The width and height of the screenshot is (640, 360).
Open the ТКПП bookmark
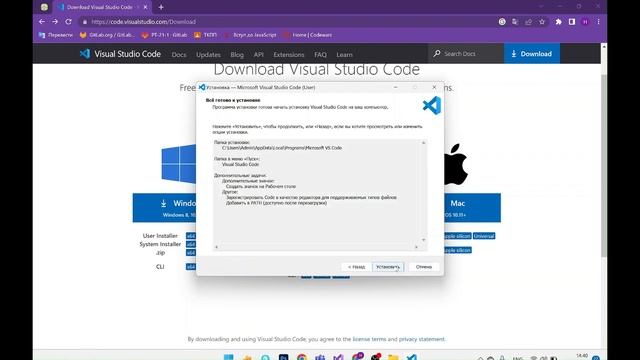206,35
